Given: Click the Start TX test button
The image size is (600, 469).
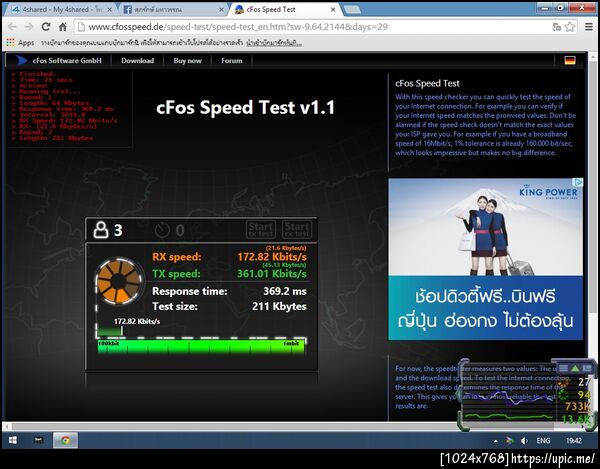Looking at the screenshot, I should [261, 230].
